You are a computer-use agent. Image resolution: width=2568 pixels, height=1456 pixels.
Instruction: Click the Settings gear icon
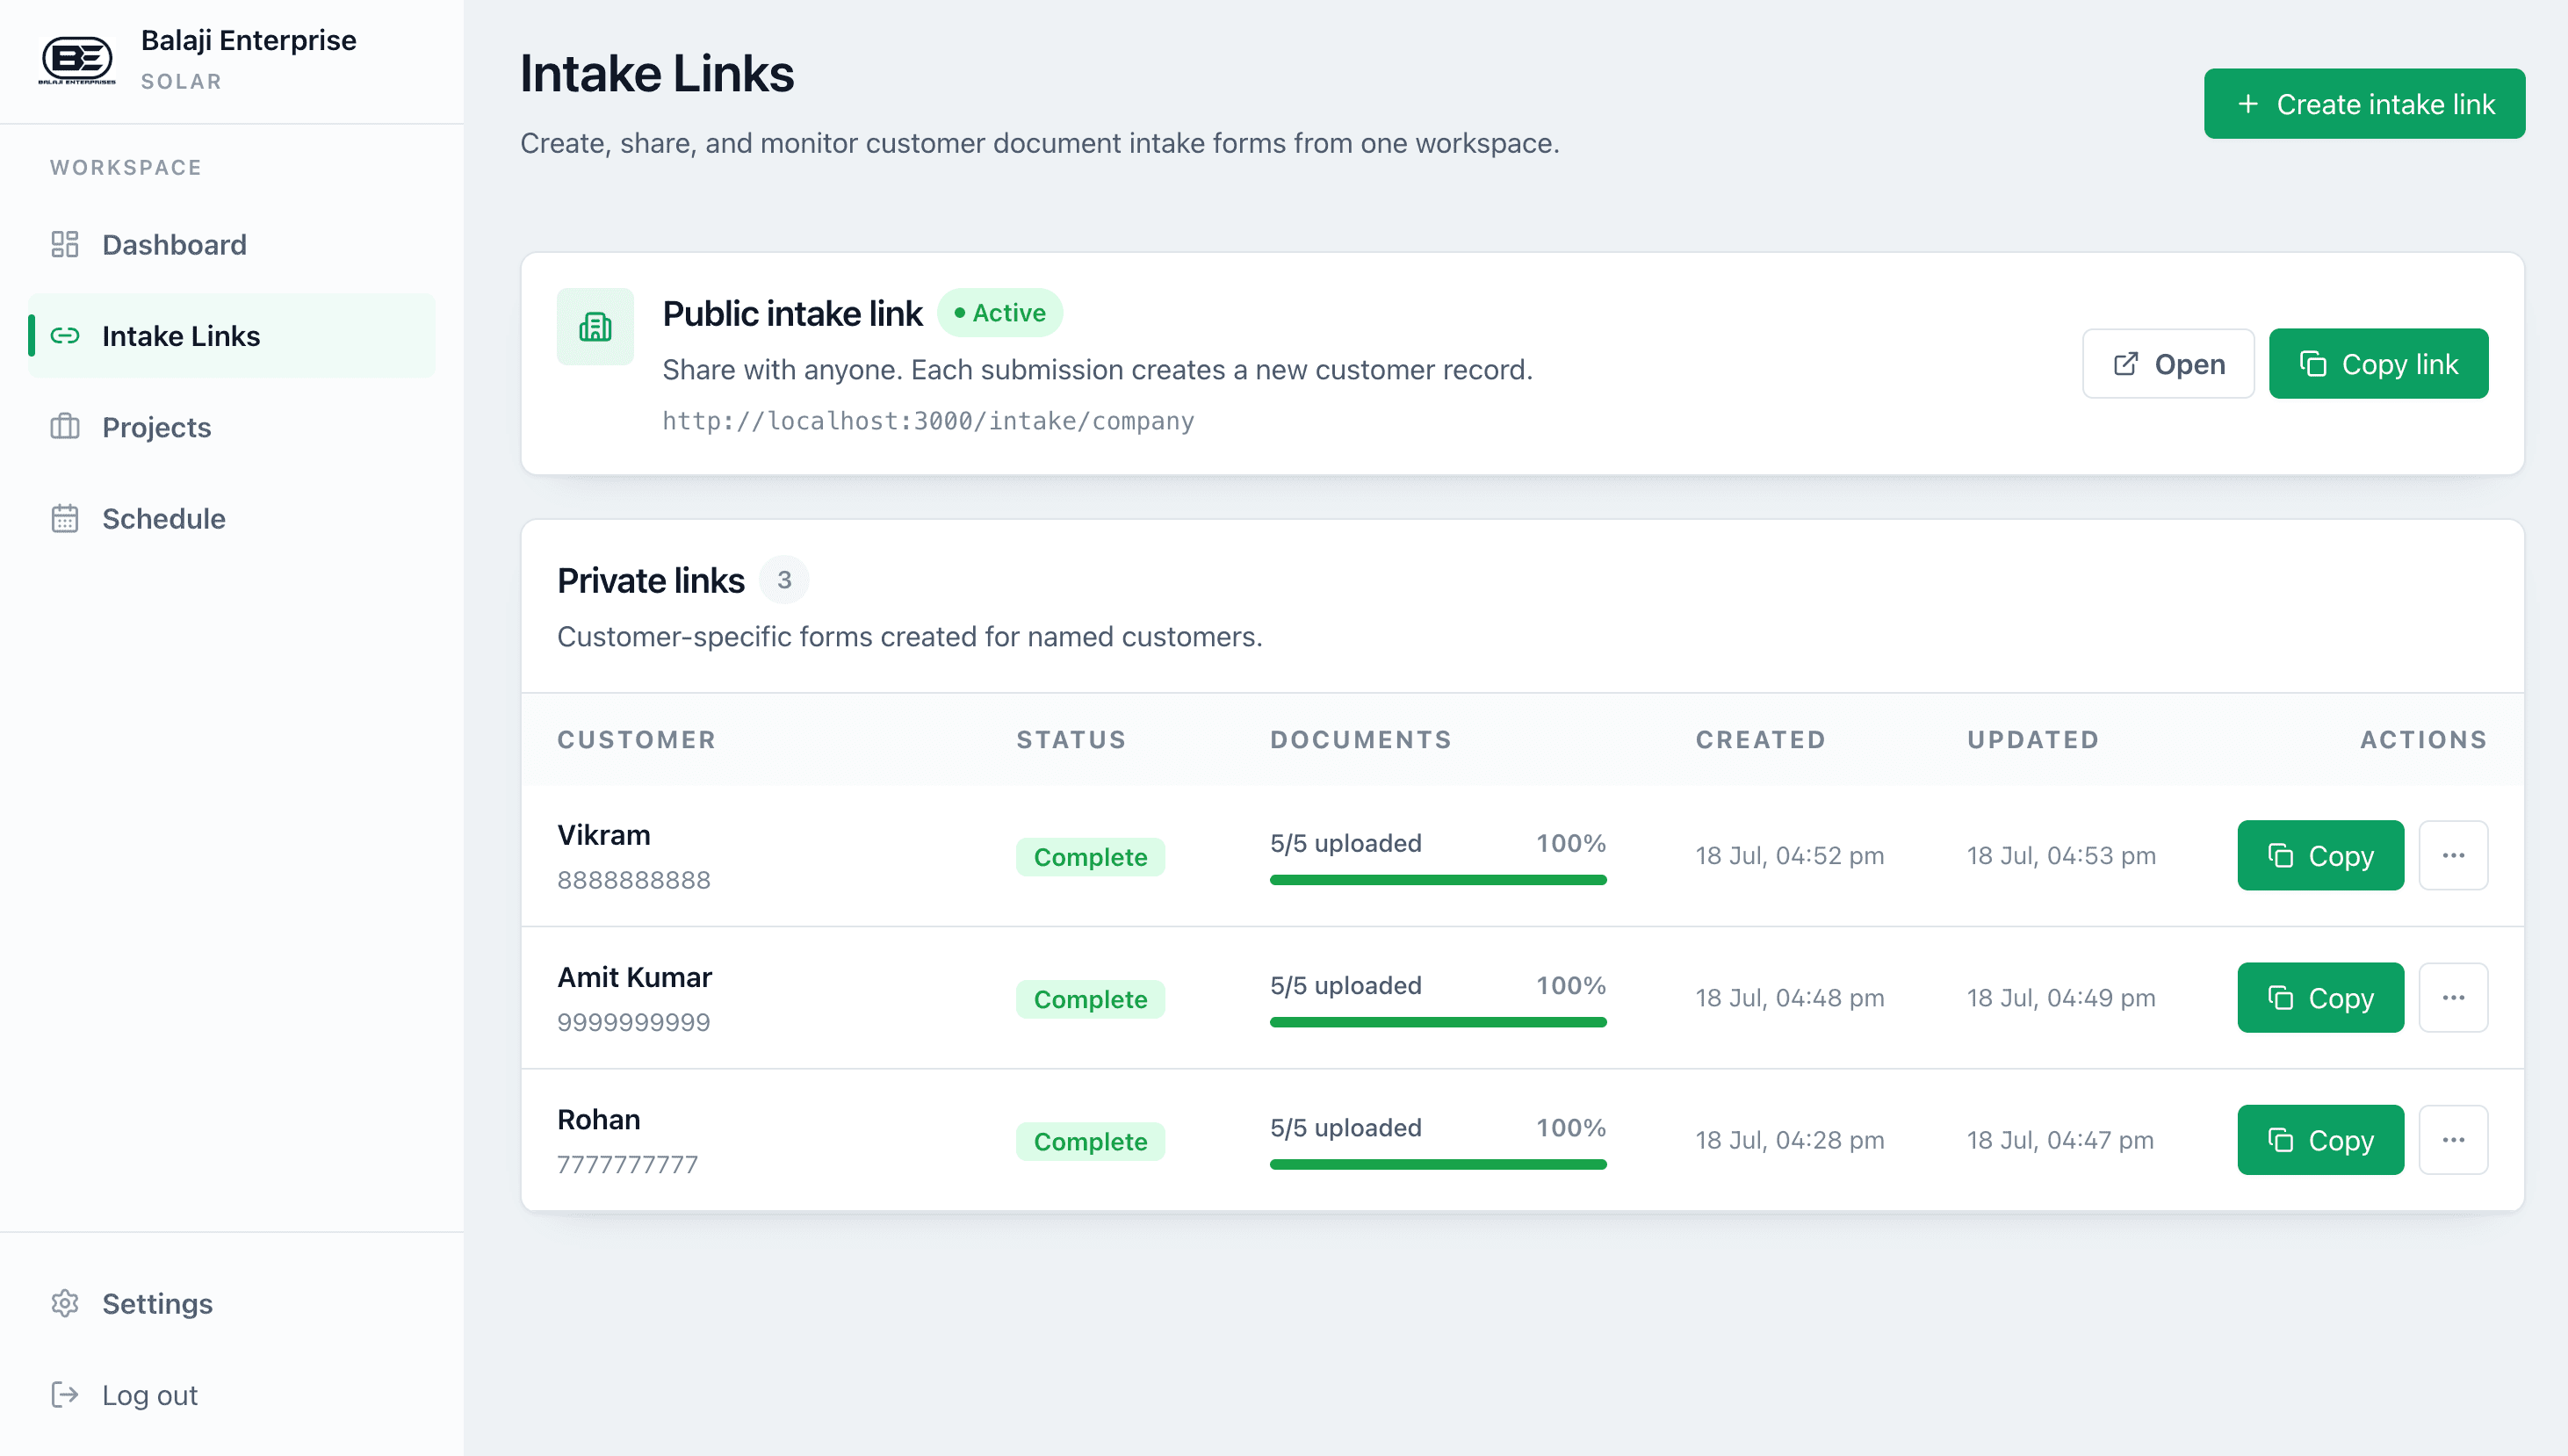[x=65, y=1304]
